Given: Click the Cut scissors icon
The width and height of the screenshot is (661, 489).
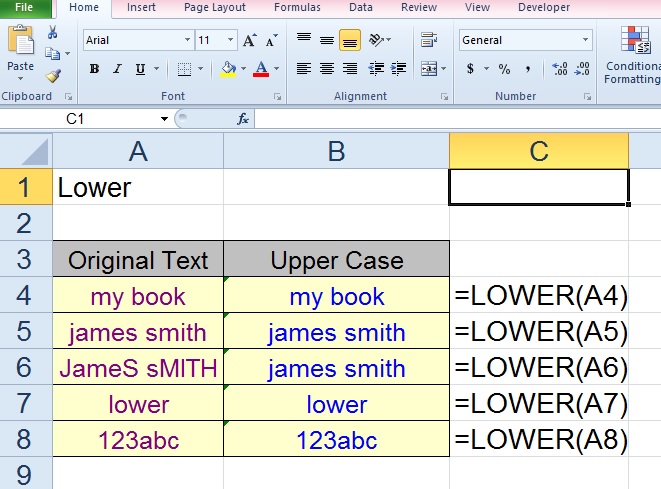Looking at the screenshot, I should 52,33.
